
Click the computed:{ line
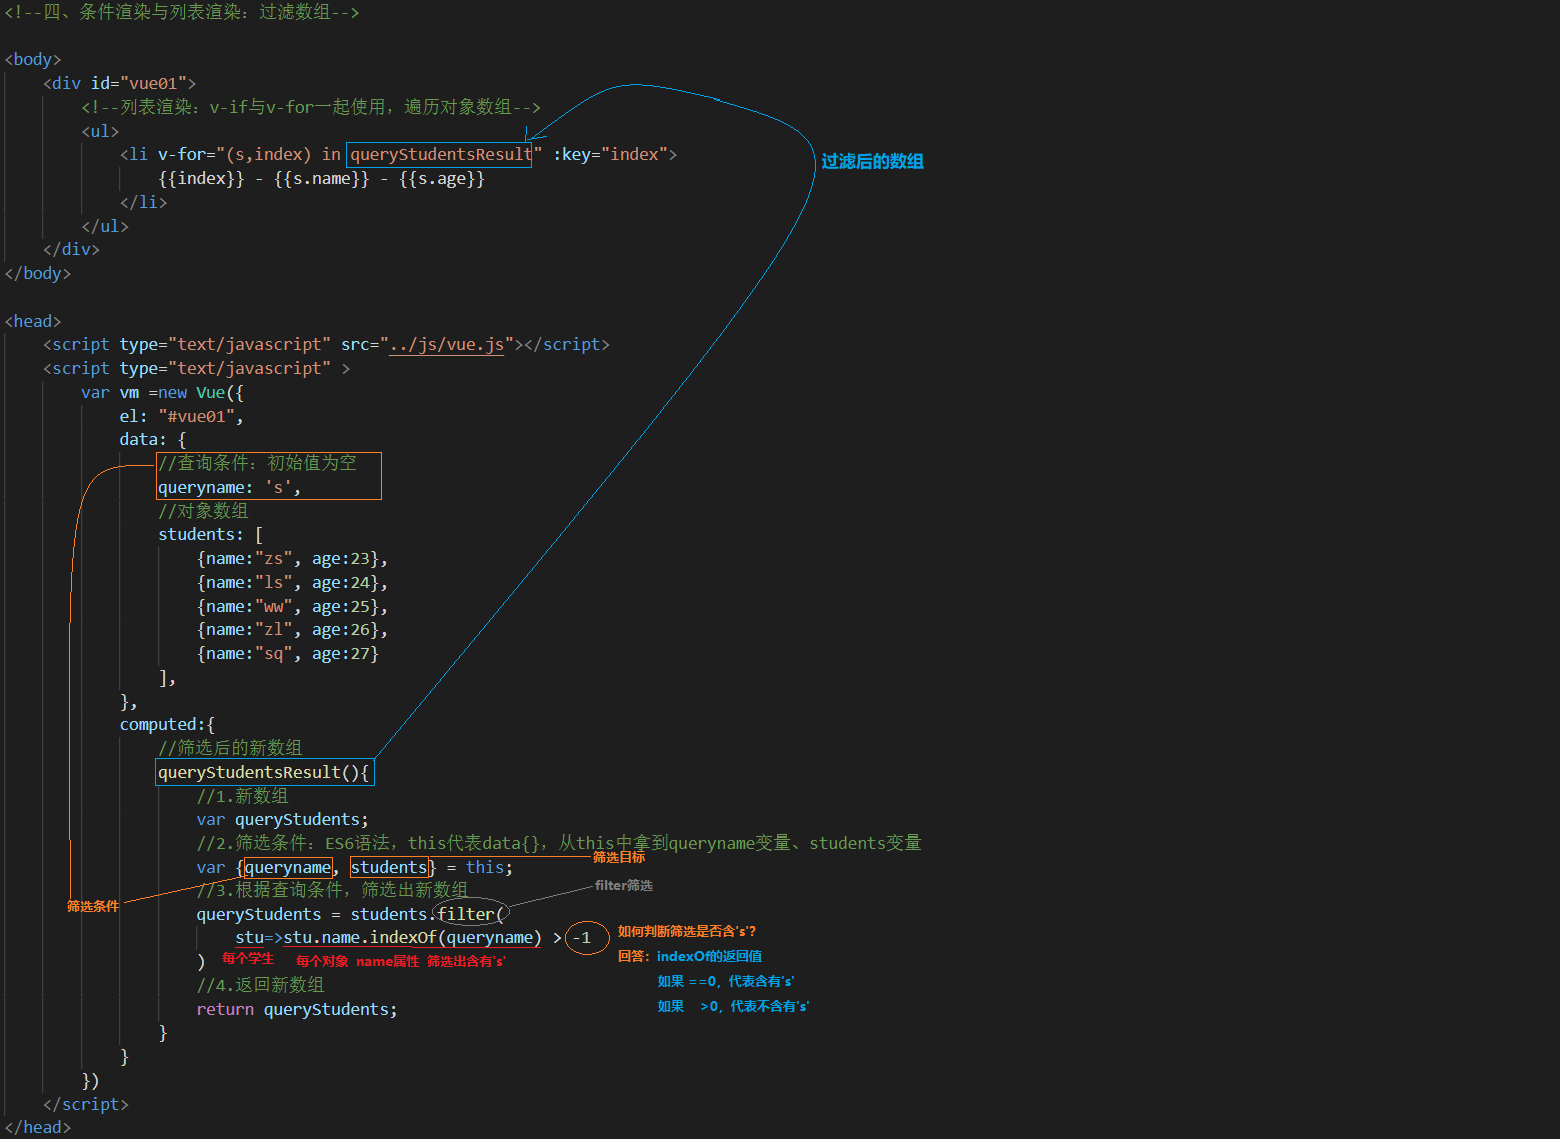(167, 725)
